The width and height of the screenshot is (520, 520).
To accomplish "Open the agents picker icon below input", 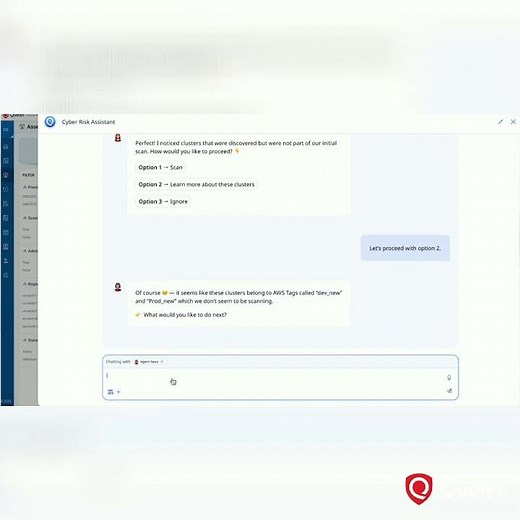I will coord(111,392).
